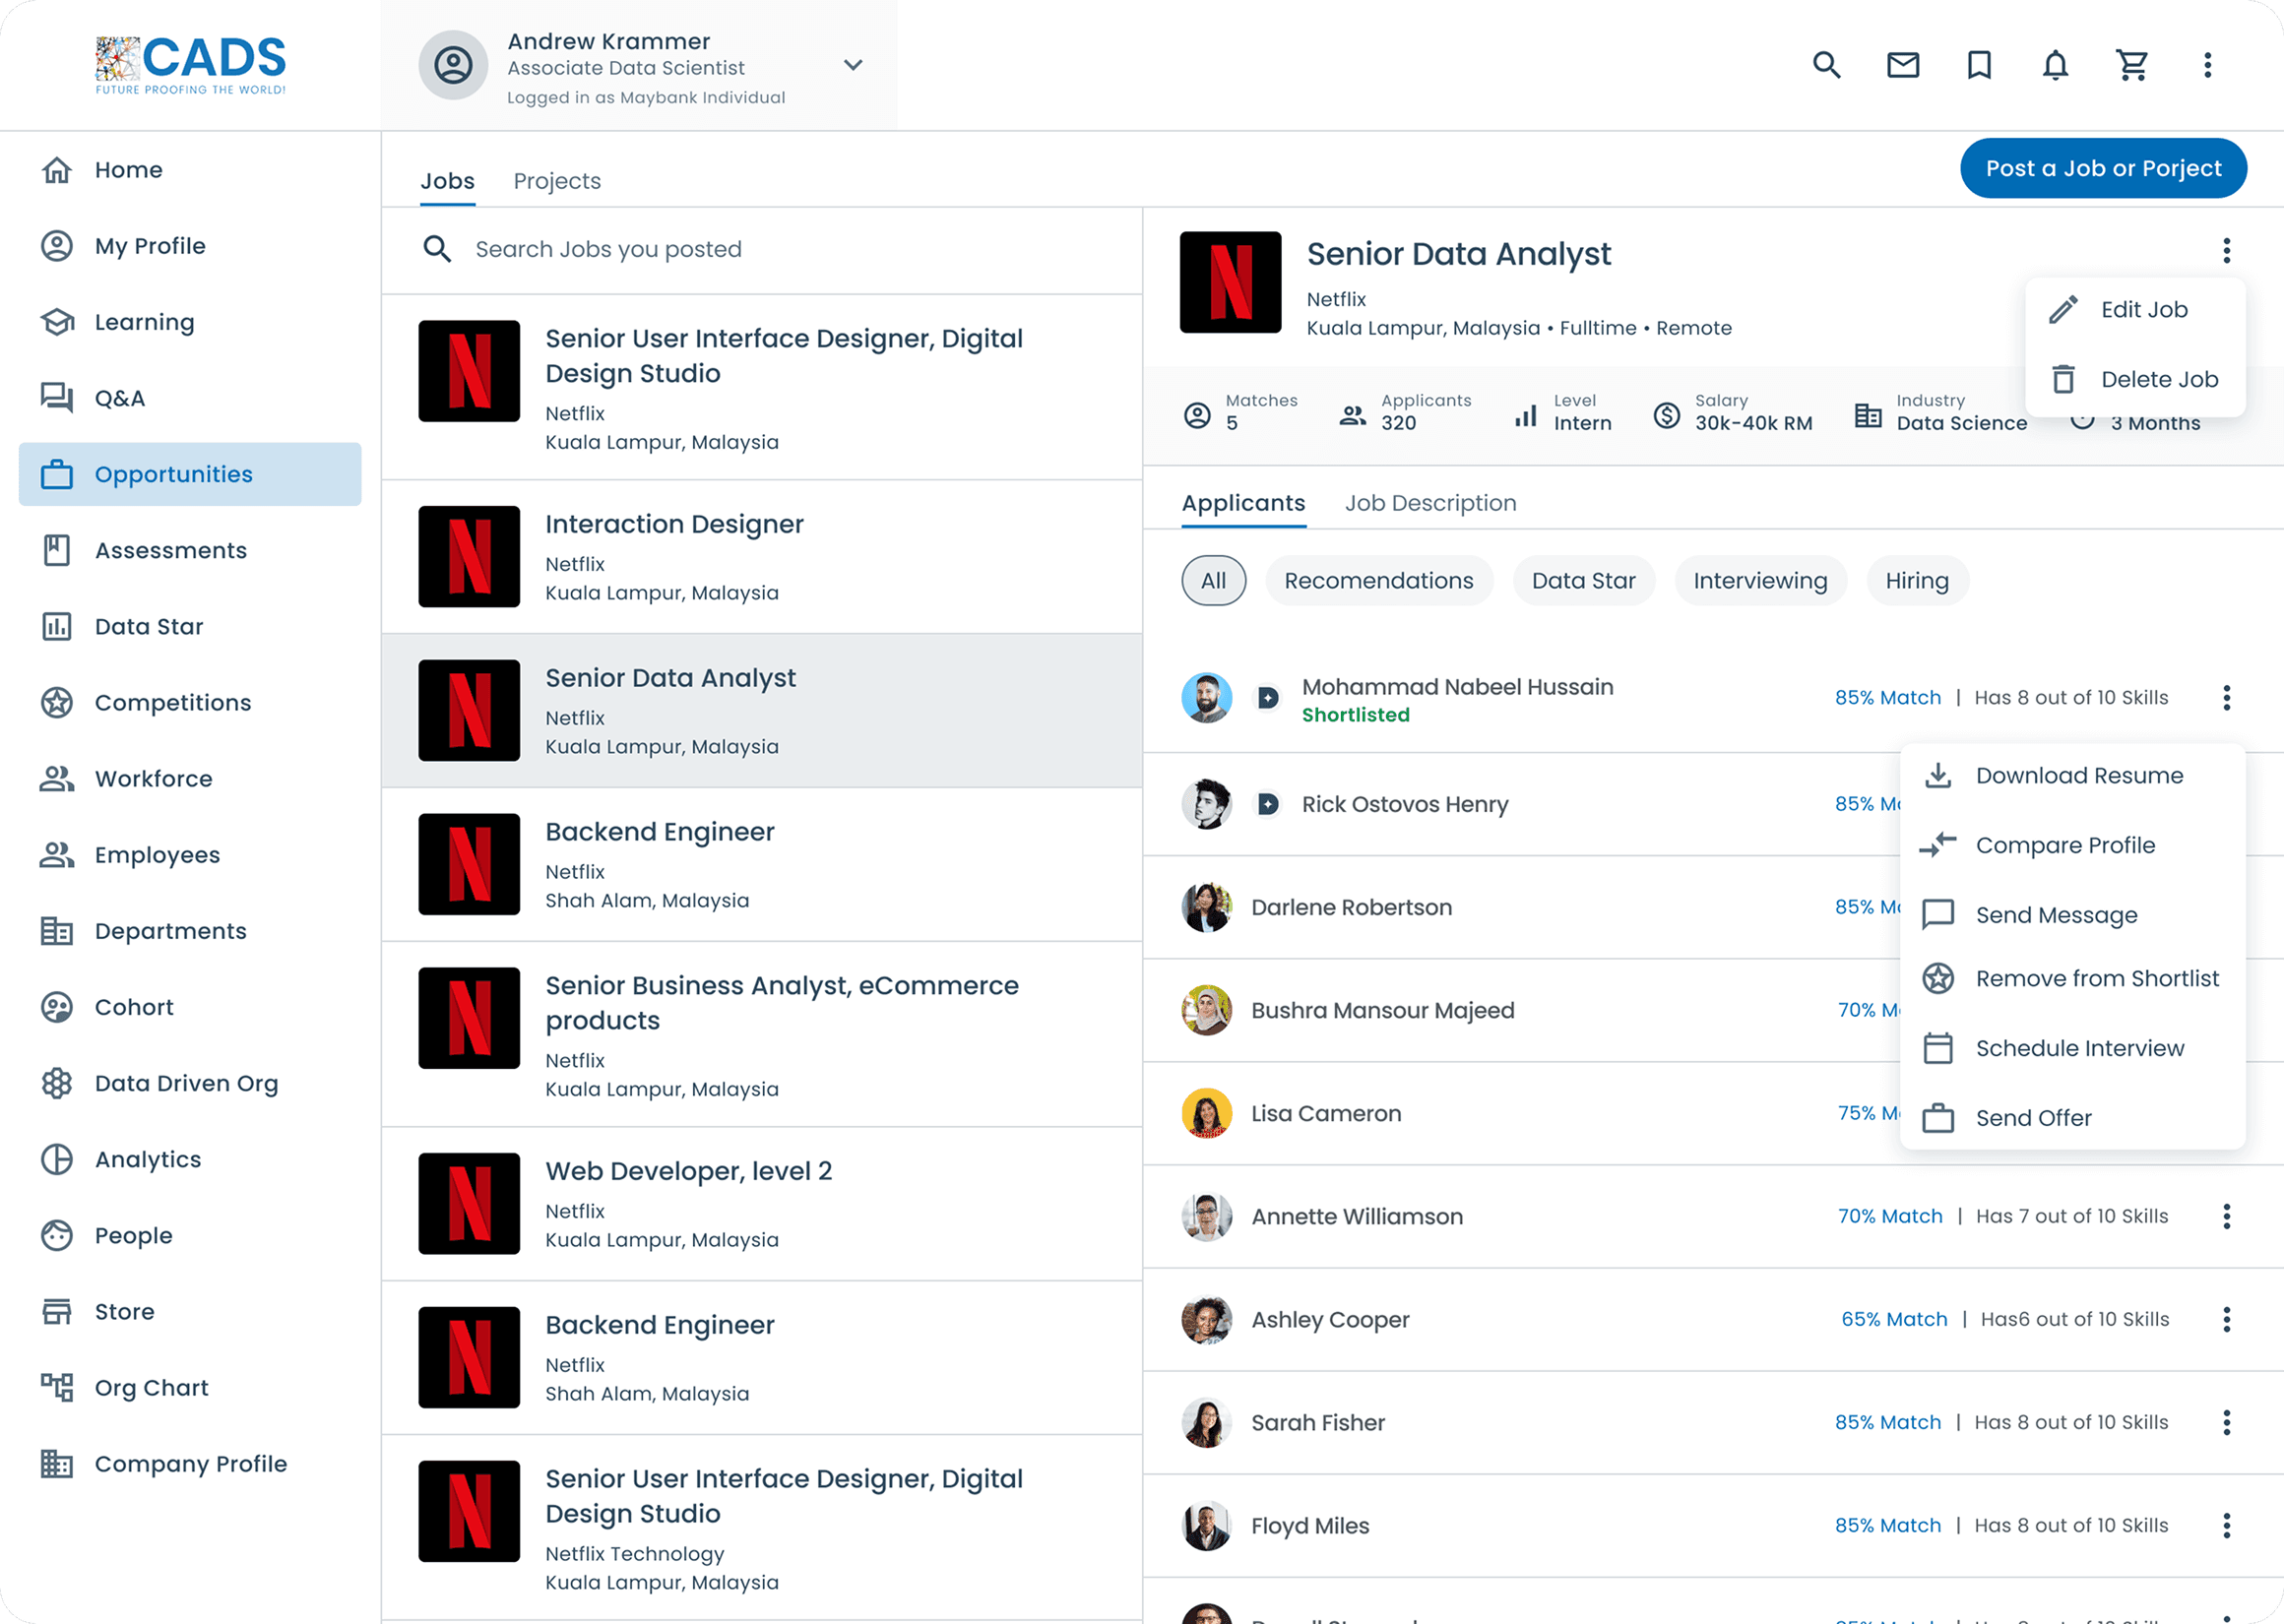
Task: Toggle the Recomendations filter chip
Action: click(x=1378, y=581)
